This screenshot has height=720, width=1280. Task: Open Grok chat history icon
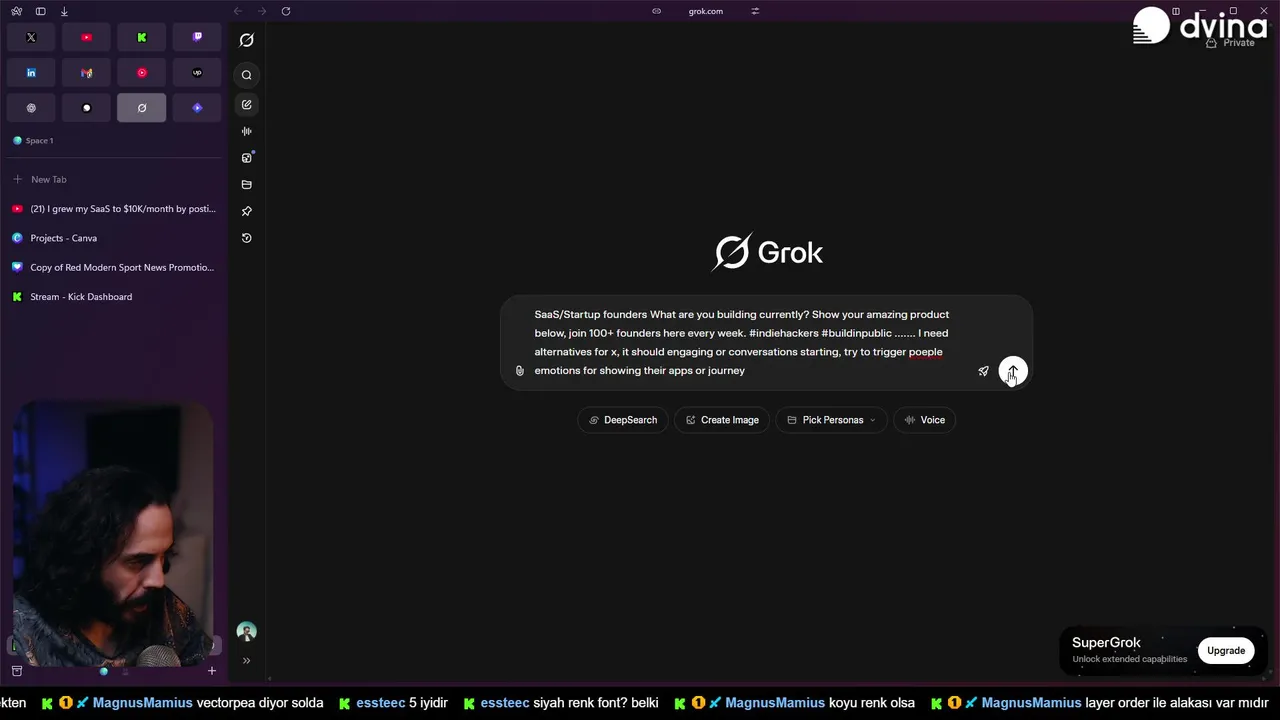247,238
